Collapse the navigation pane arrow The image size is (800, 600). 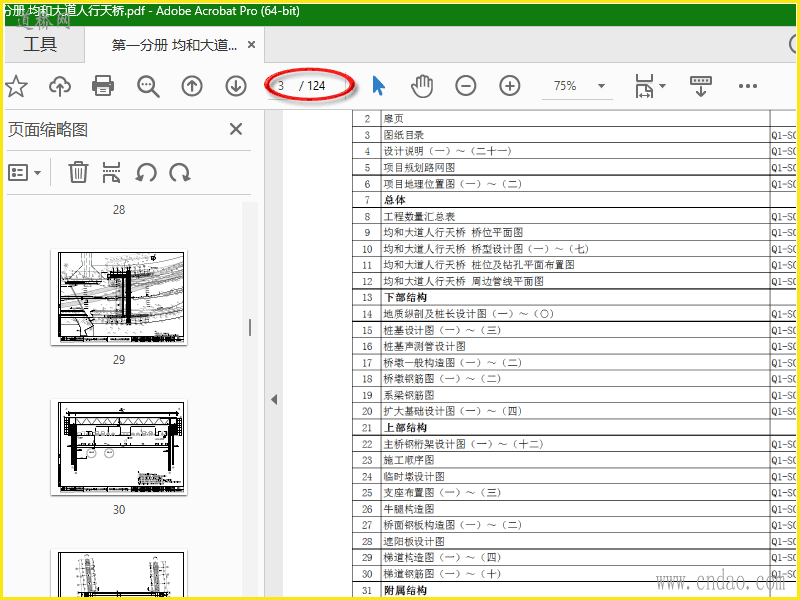pyautogui.click(x=274, y=399)
